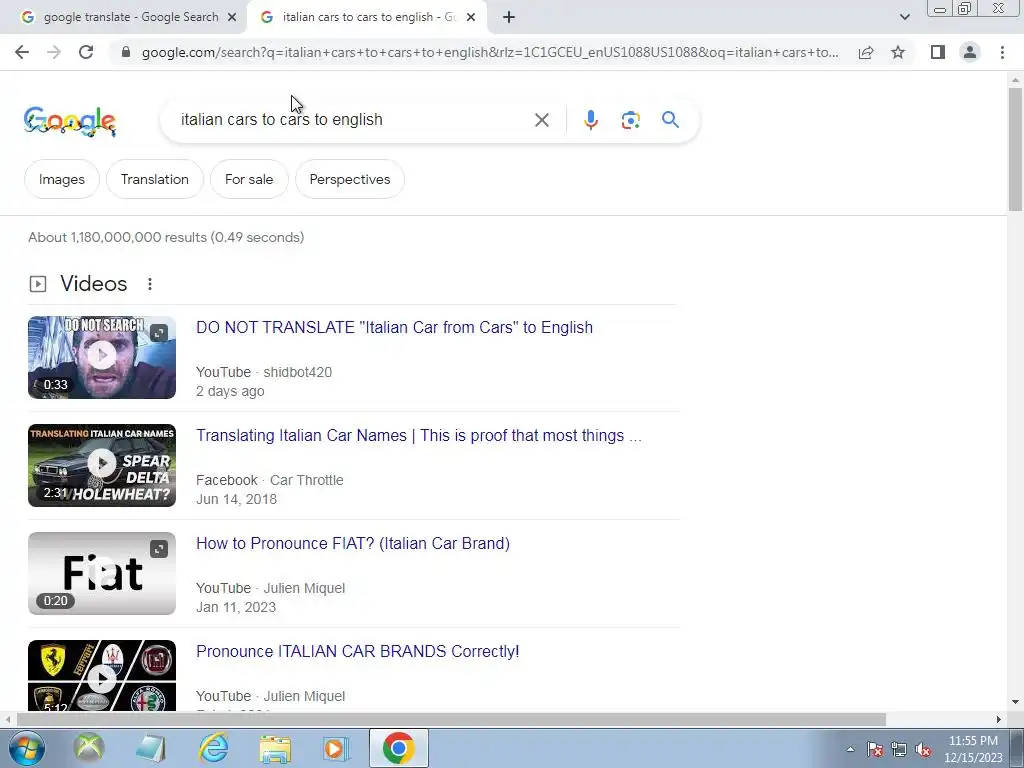This screenshot has width=1024, height=768.
Task: Open Action Center flag icon
Action: [875, 749]
